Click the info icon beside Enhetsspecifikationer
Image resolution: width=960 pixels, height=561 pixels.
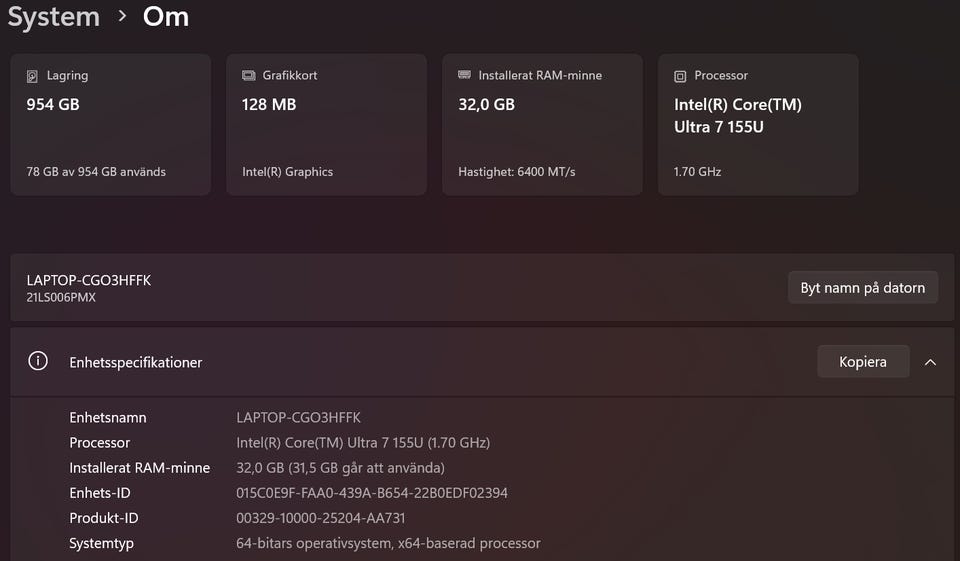click(x=38, y=362)
